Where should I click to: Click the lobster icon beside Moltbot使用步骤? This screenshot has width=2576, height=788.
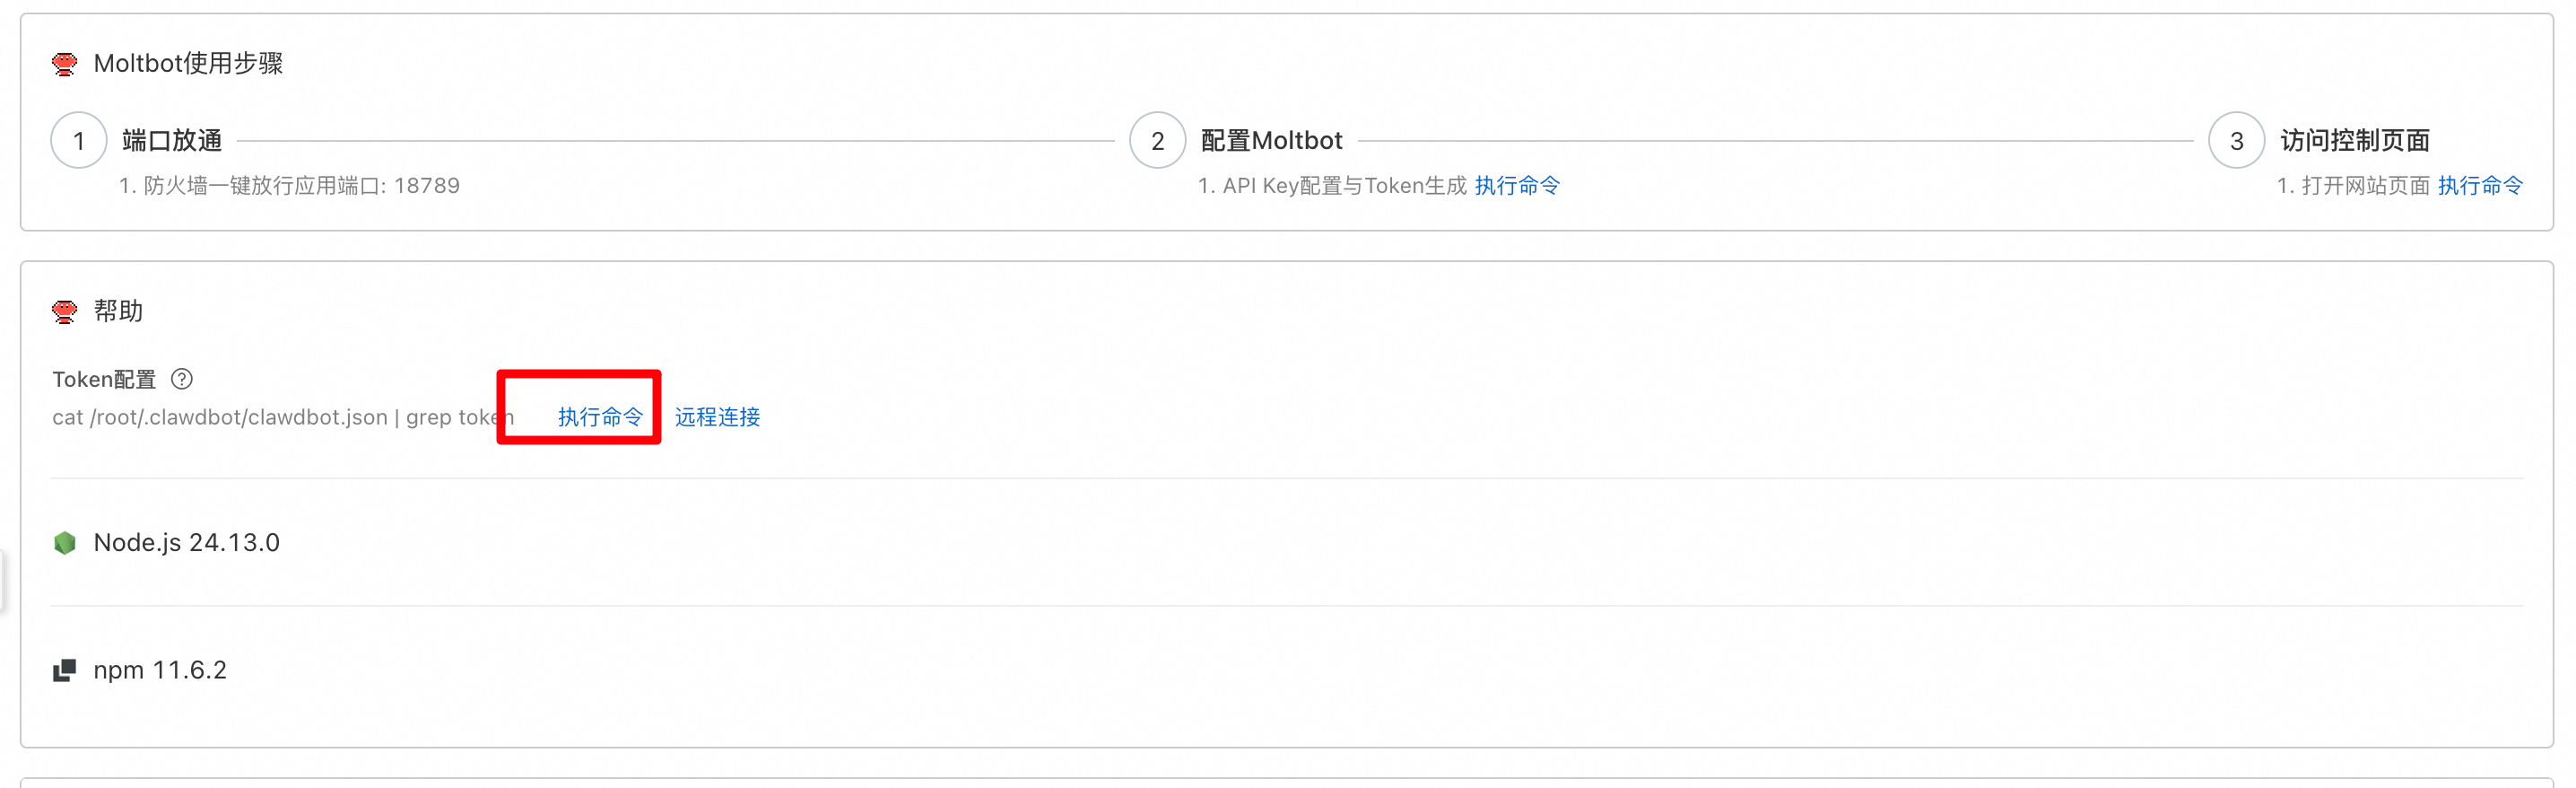click(x=65, y=64)
